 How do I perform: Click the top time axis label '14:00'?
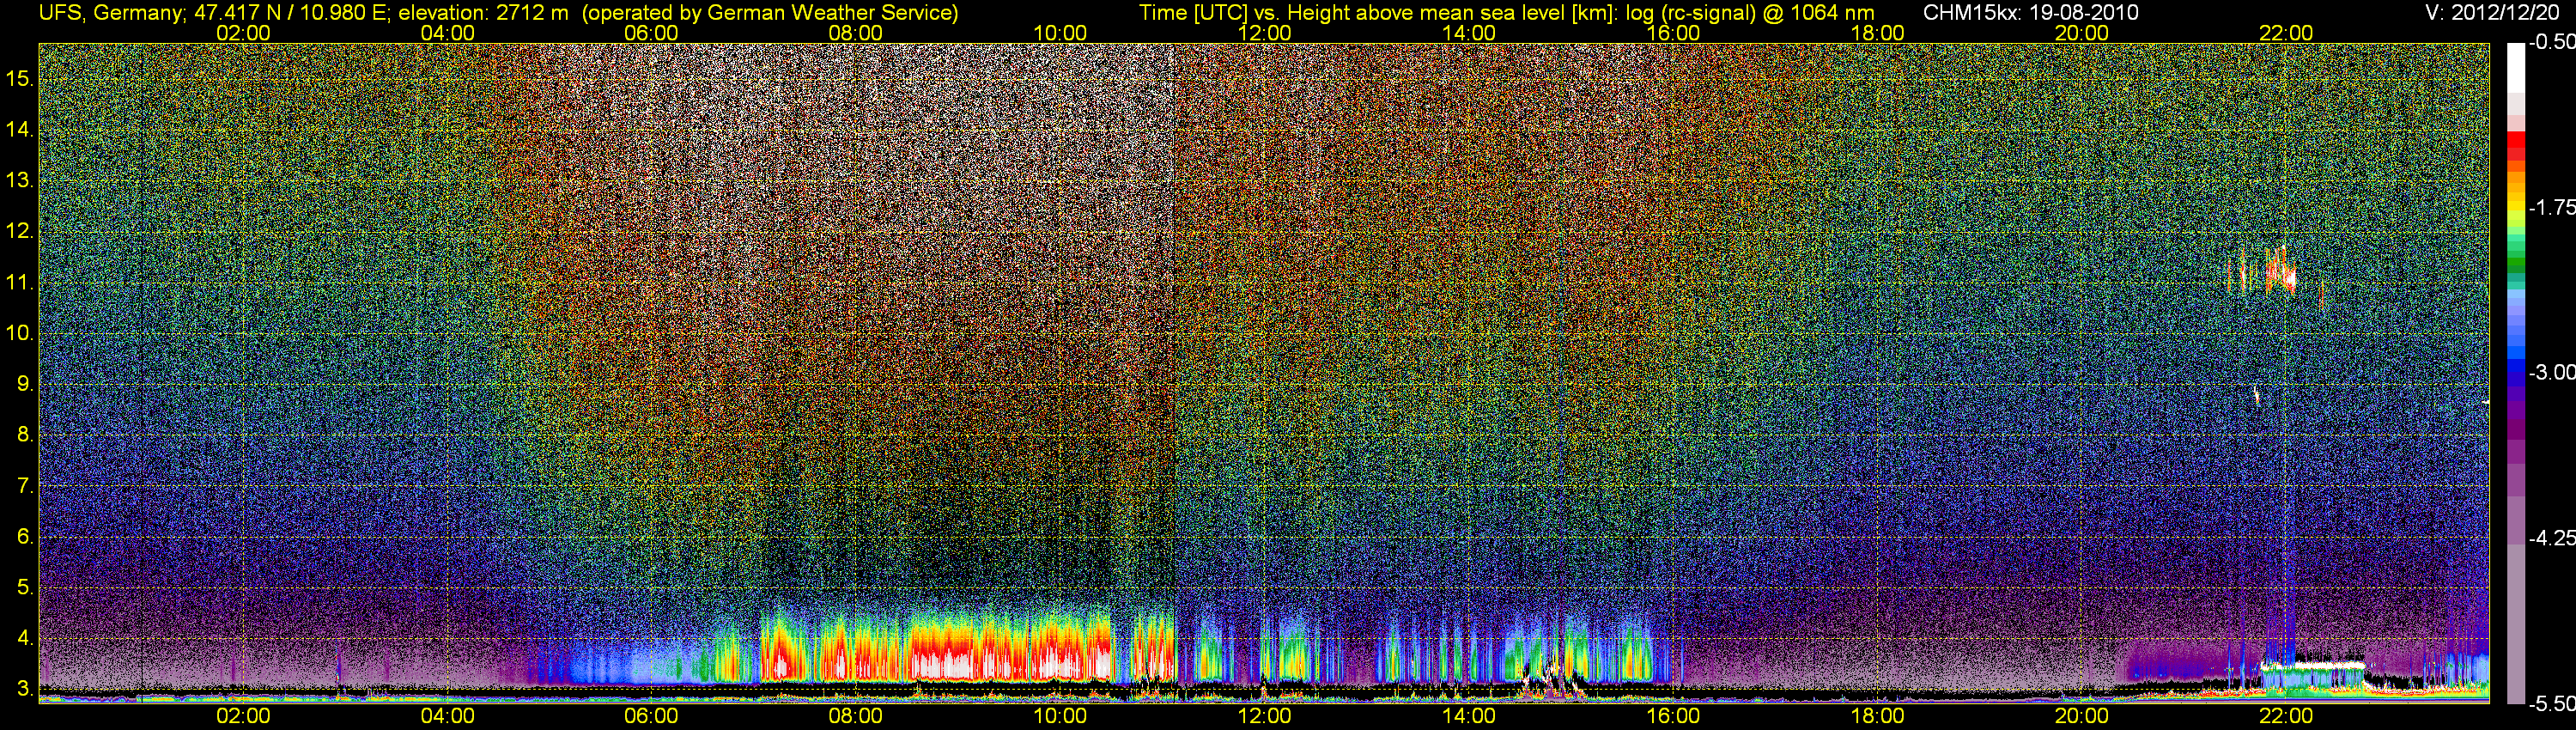coord(1469,33)
